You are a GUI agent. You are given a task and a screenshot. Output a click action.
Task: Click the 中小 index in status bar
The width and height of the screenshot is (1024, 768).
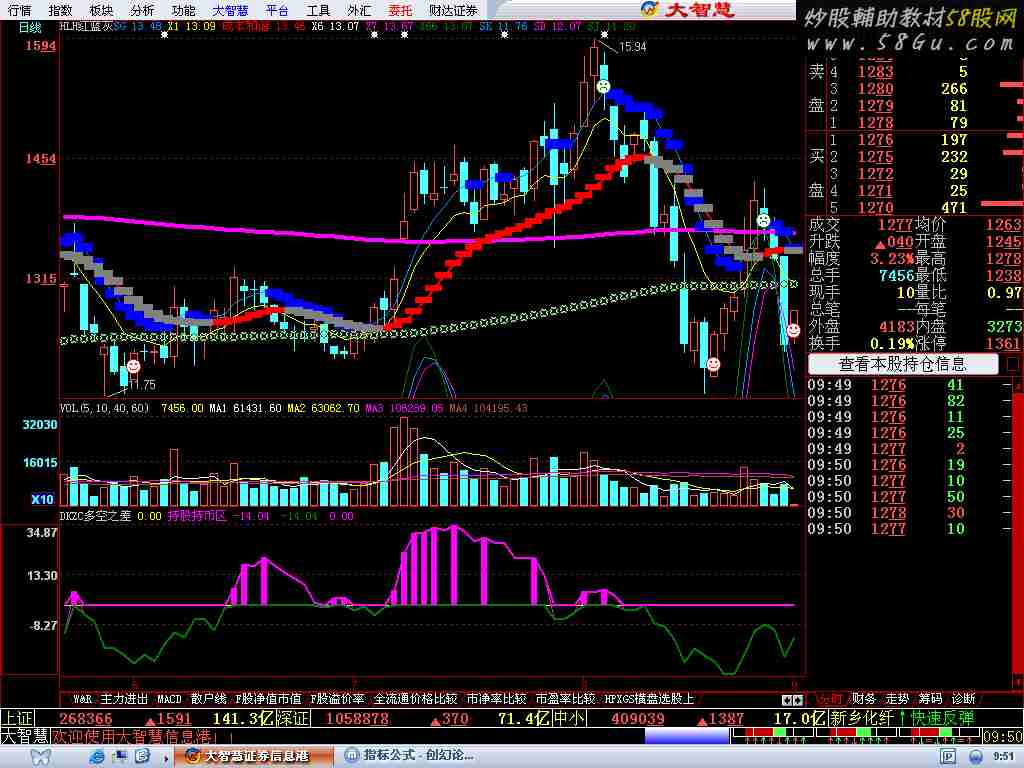(569, 719)
